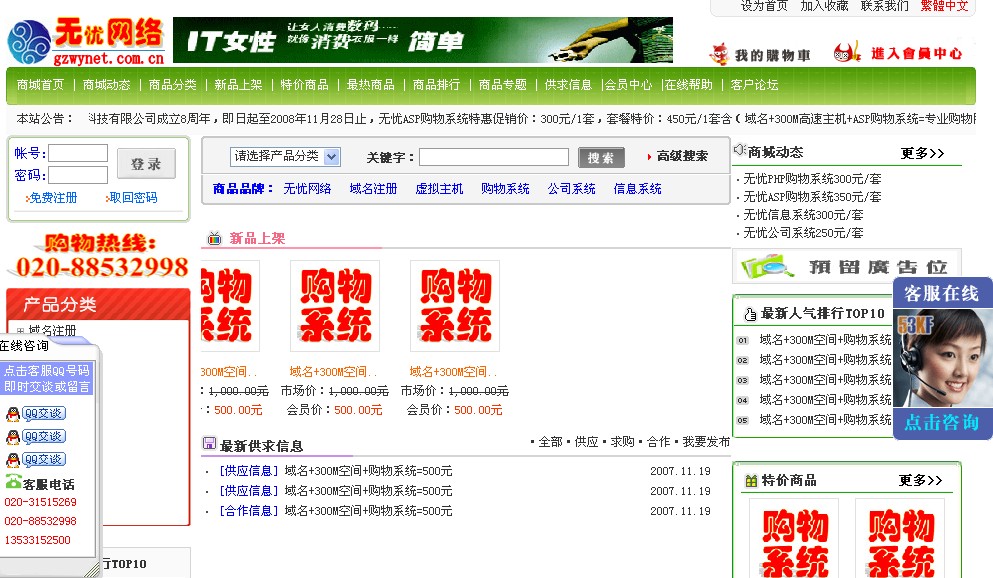The image size is (993, 578).
Task: Click 更多>> beside 商城动态
Action: coord(922,153)
